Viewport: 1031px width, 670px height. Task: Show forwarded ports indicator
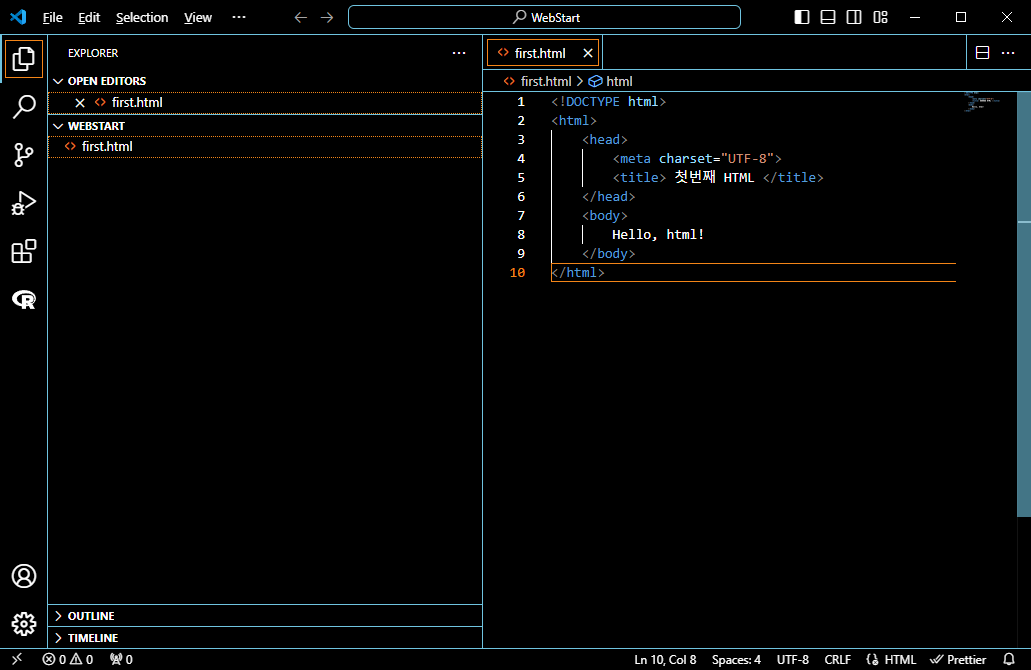coord(121,659)
